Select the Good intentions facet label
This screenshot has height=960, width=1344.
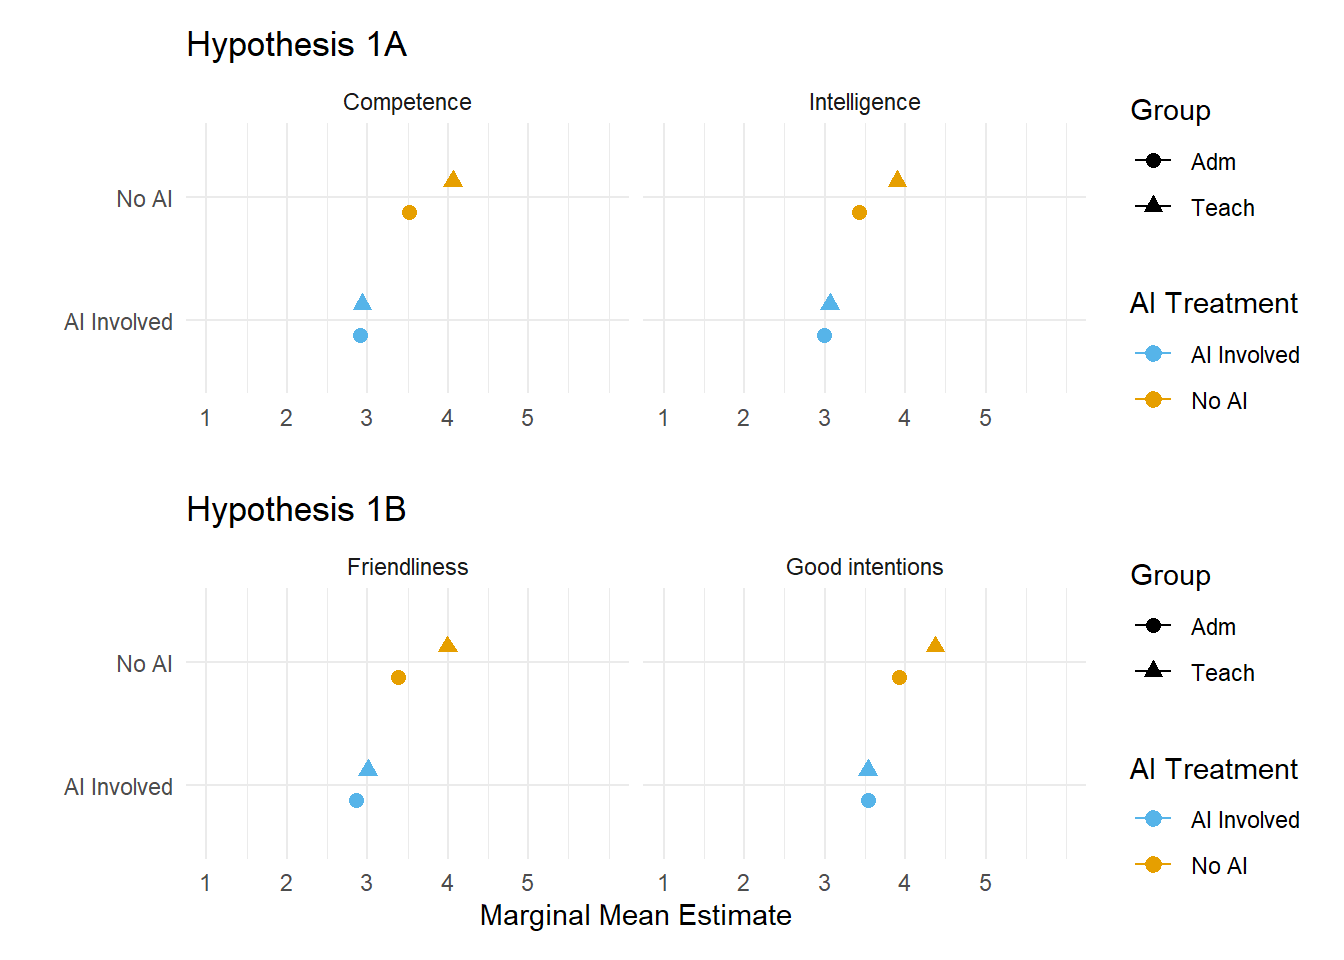point(864,567)
